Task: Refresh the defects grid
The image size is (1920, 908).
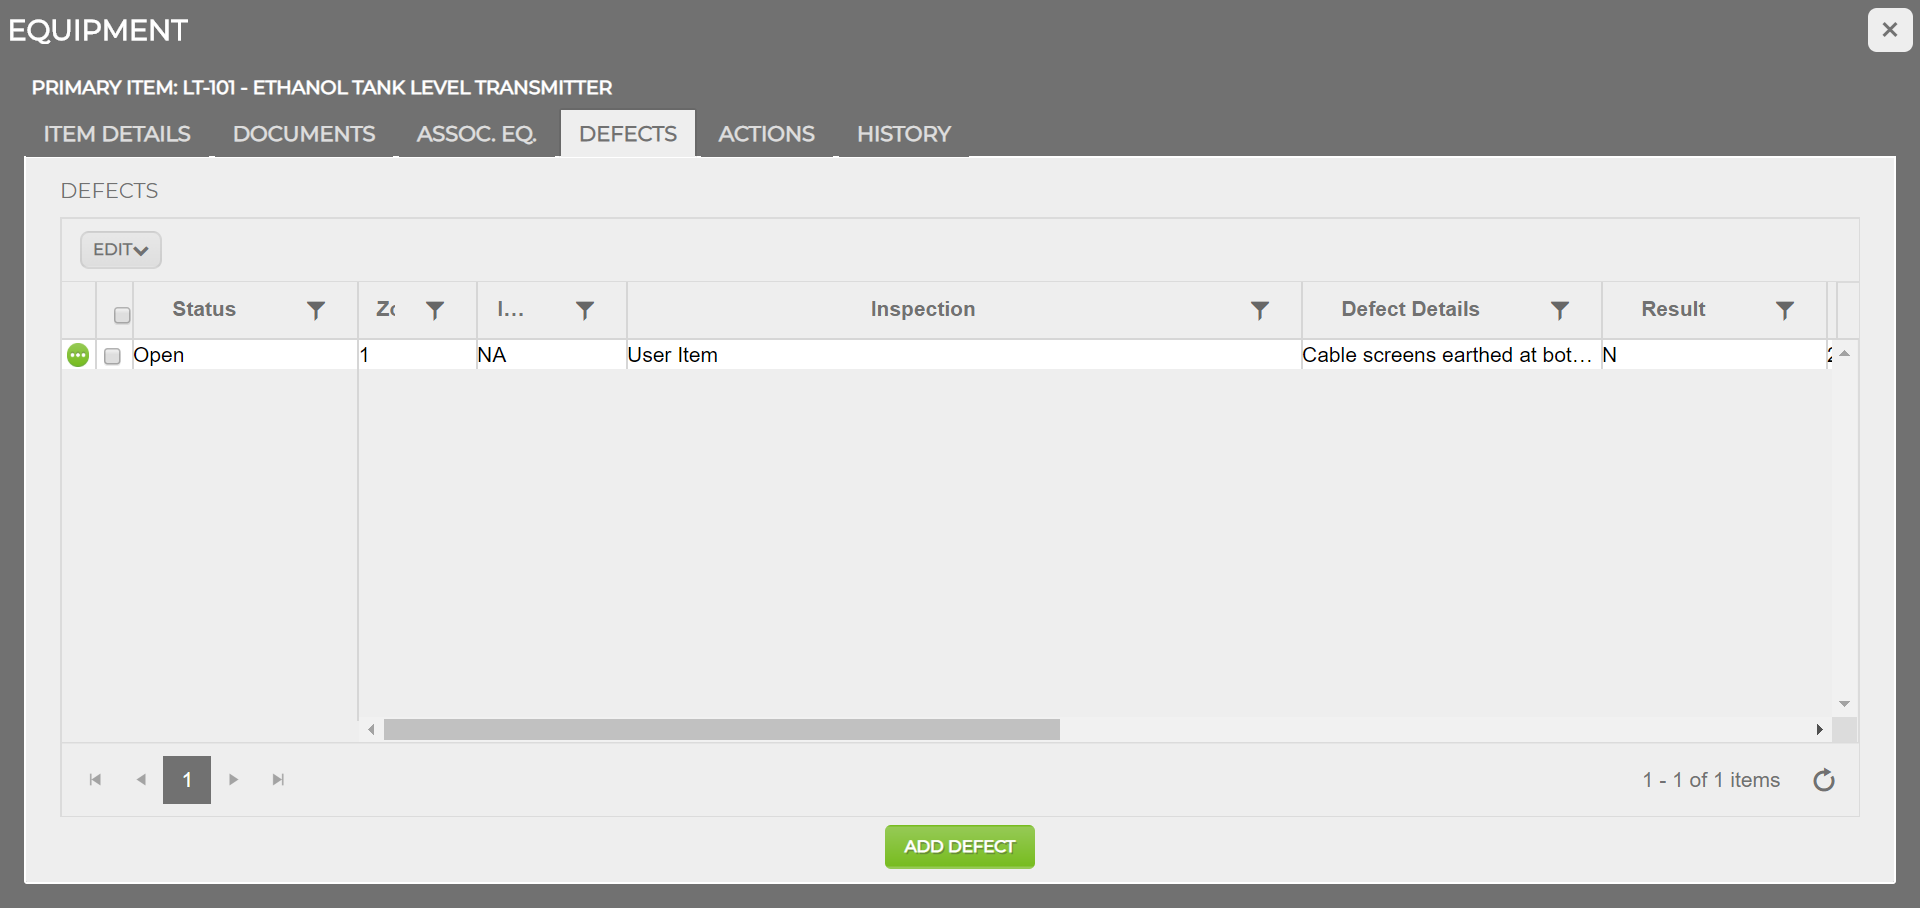Action: pyautogui.click(x=1824, y=780)
